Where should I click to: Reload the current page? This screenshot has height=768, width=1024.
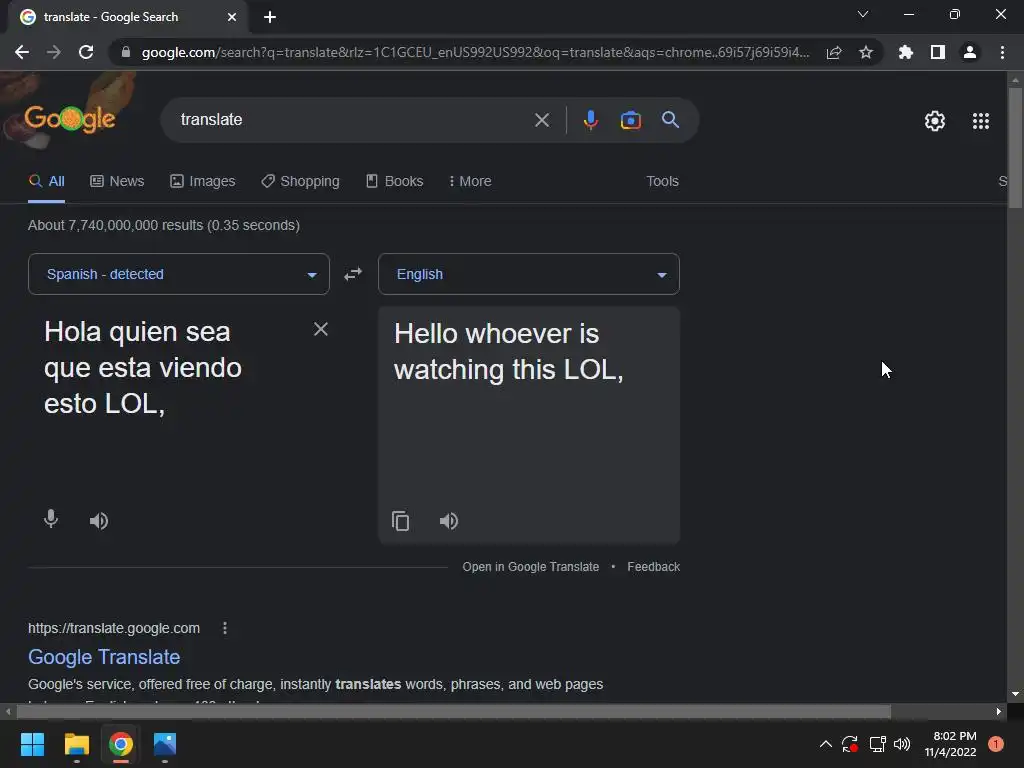(86, 52)
